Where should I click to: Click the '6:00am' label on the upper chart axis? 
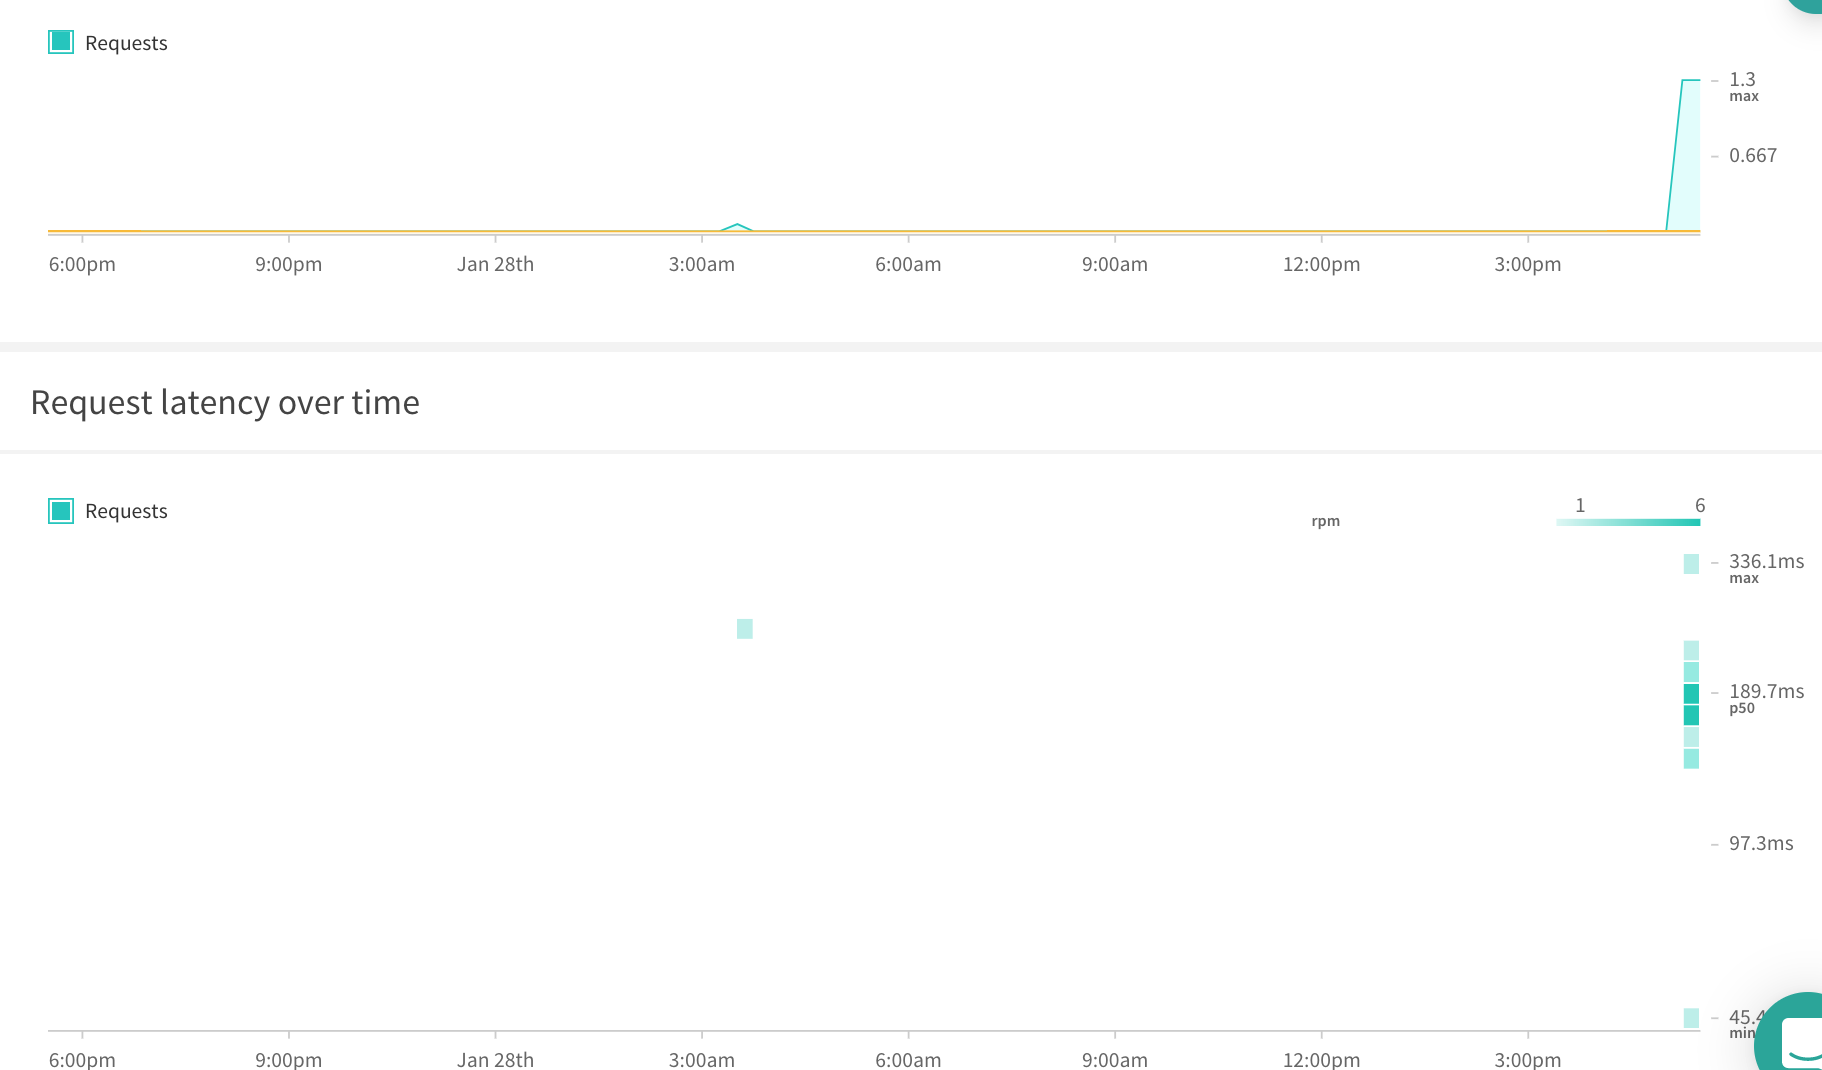point(908,264)
